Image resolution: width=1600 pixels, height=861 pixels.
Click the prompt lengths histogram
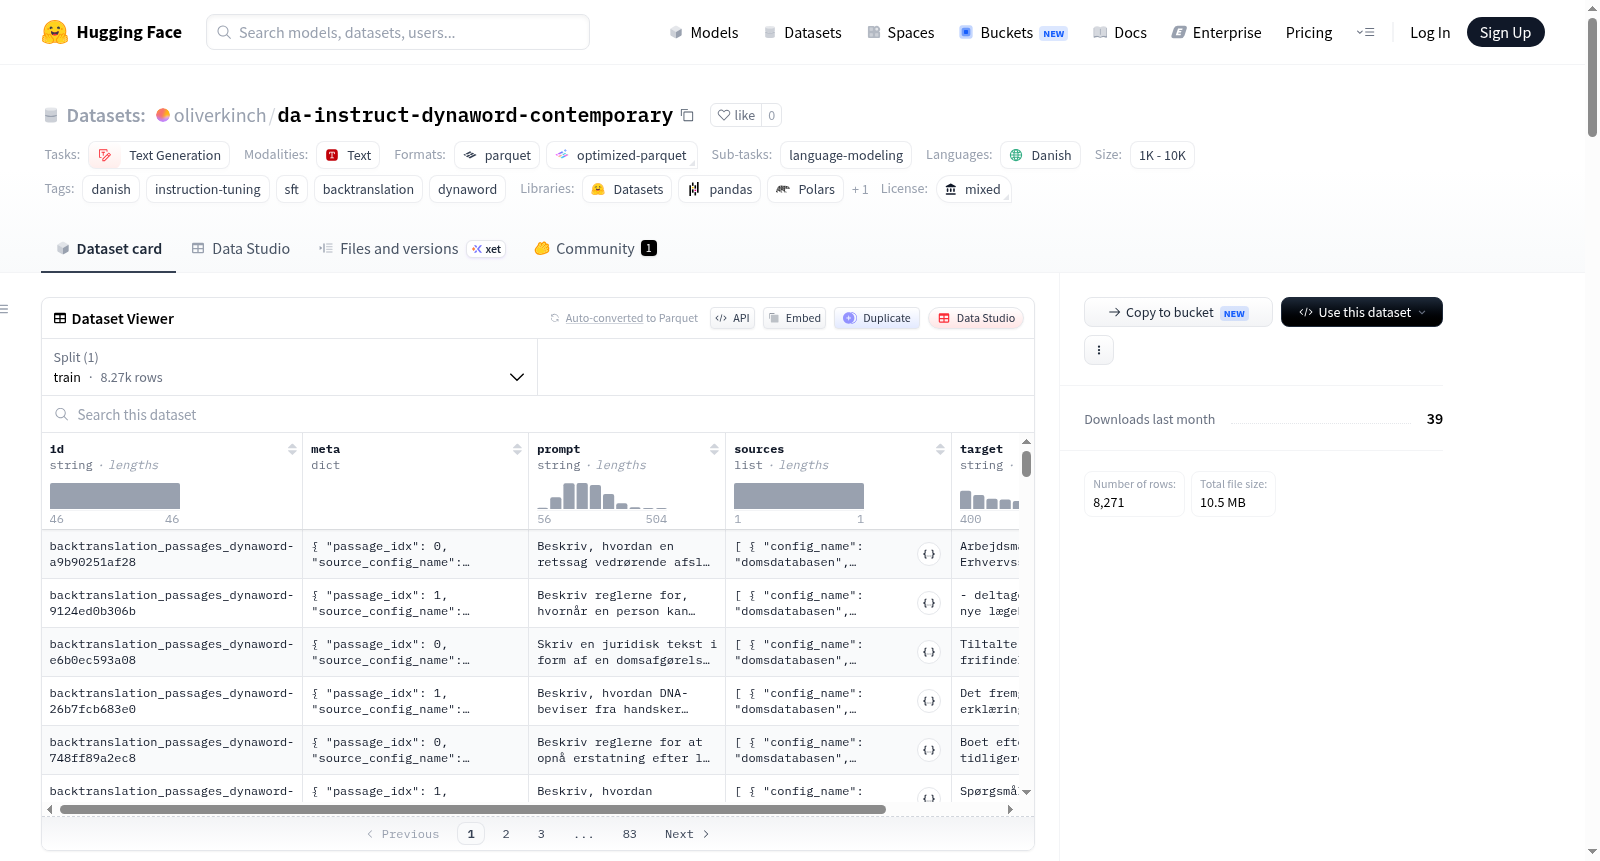pyautogui.click(x=602, y=496)
